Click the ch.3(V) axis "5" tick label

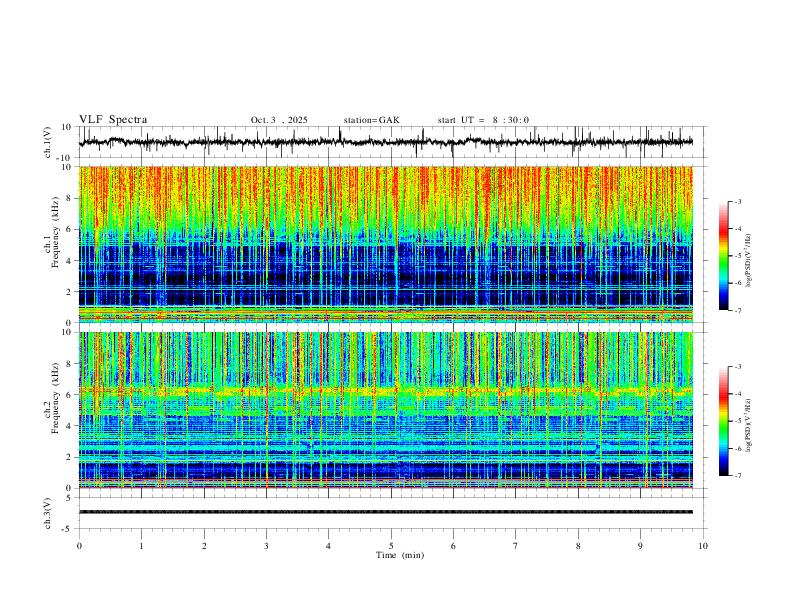coord(70,498)
